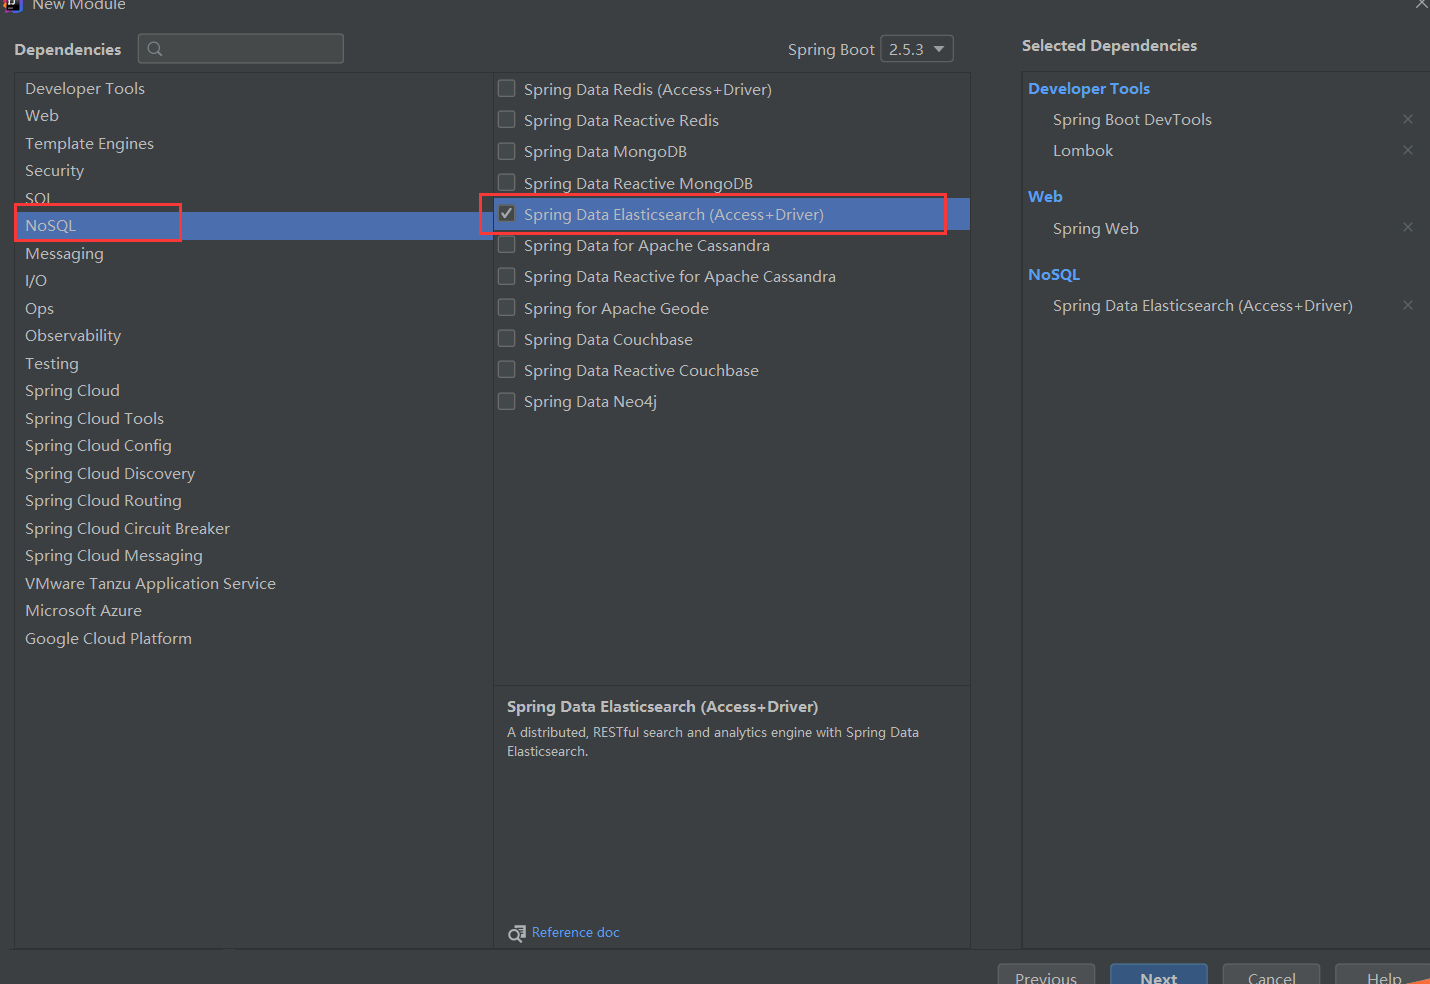Enable Spring Data Reactive Couchbase checkbox

(x=507, y=369)
